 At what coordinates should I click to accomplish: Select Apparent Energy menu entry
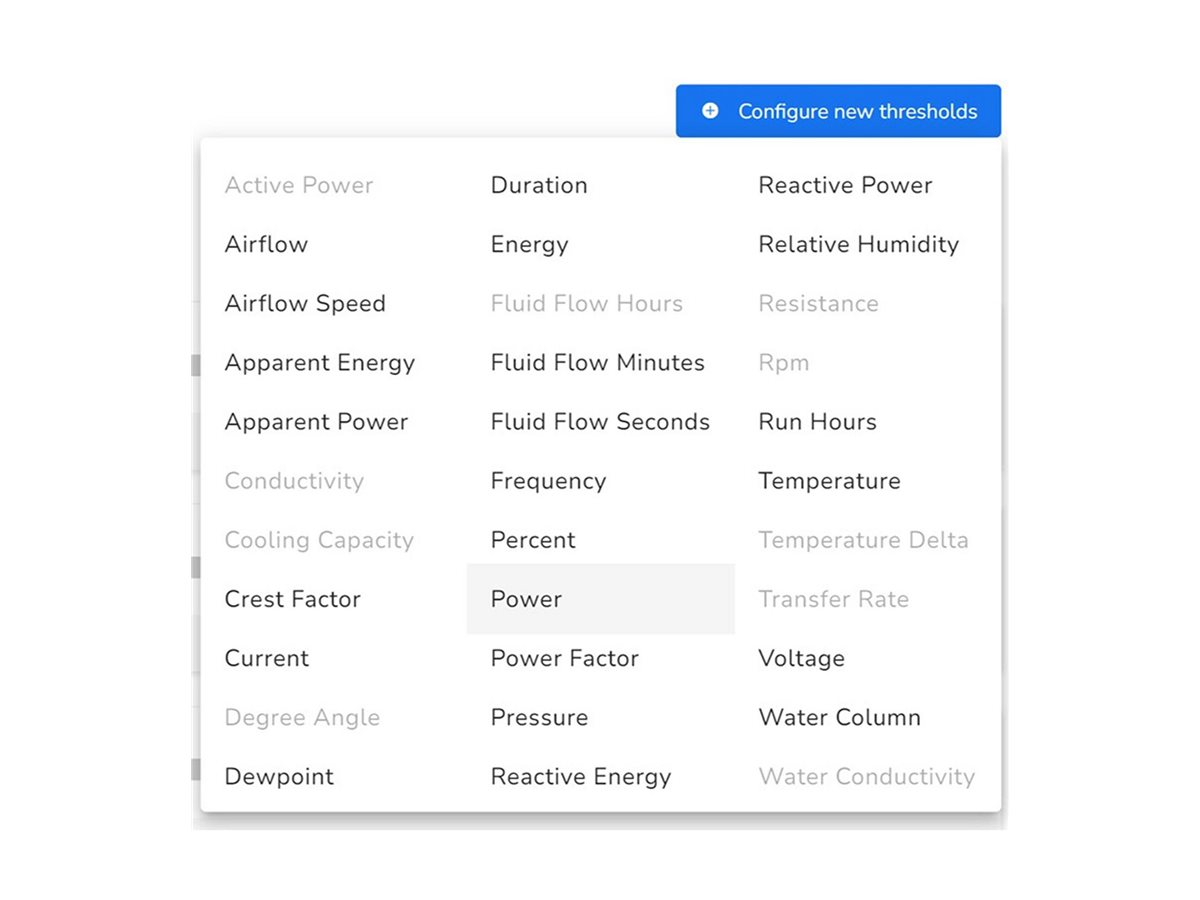click(x=319, y=362)
